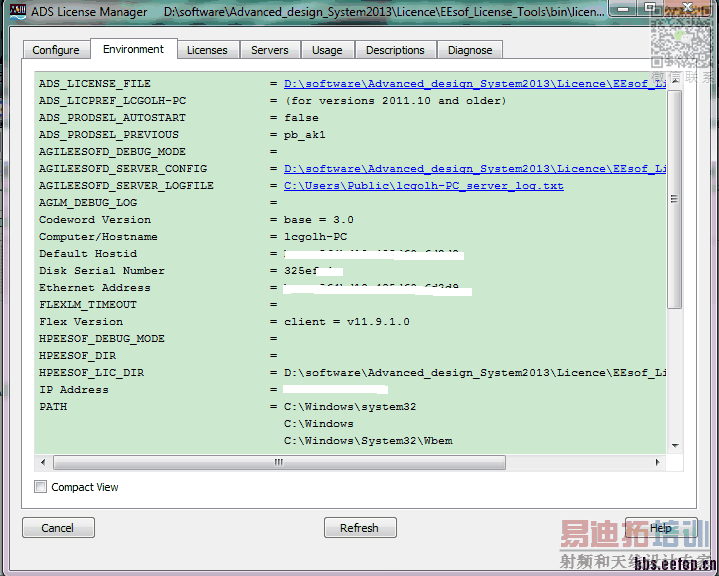Image resolution: width=719 pixels, height=576 pixels.
Task: Click the text '(for versions 2011.10 and older)'
Action: (x=395, y=100)
